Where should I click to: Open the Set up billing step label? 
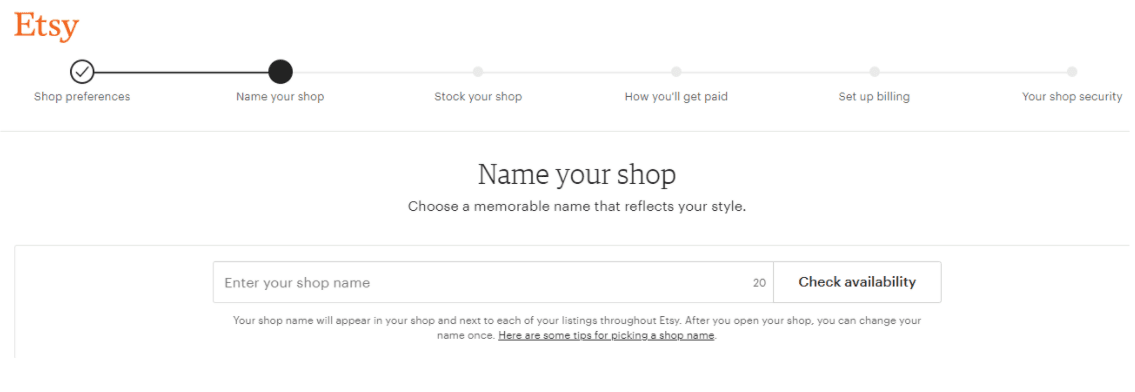click(874, 97)
